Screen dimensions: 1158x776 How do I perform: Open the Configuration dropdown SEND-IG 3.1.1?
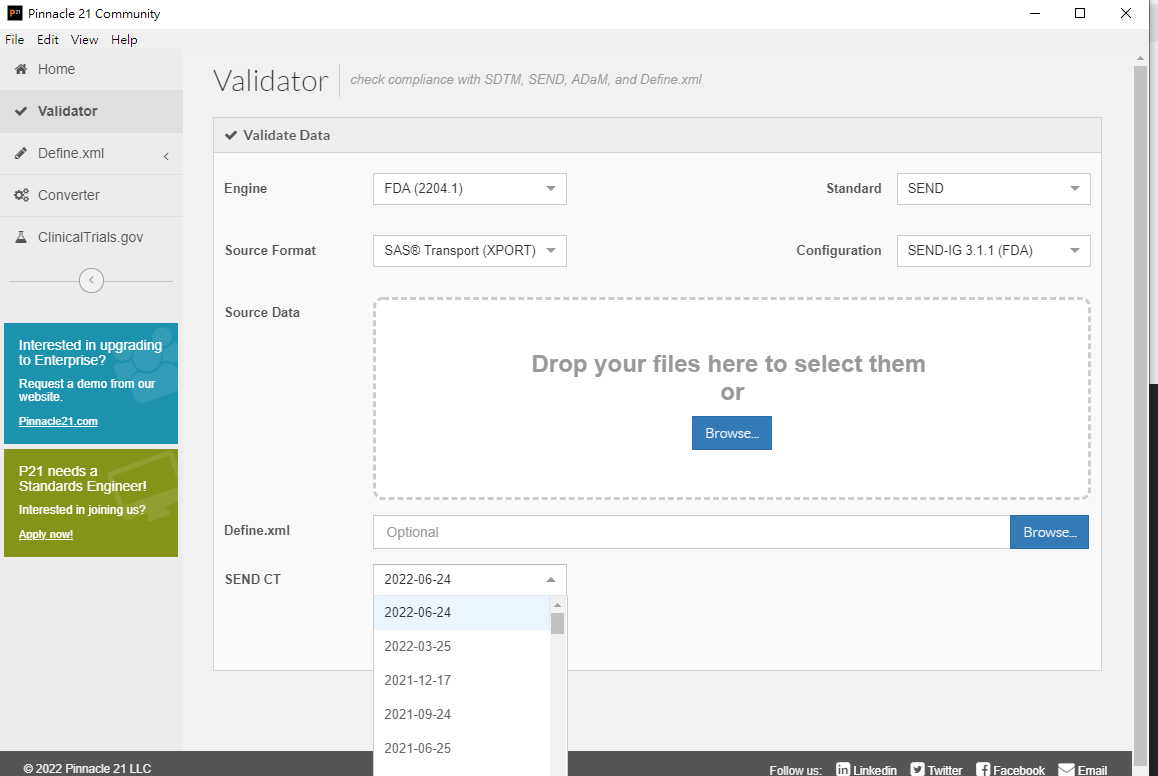click(x=993, y=251)
